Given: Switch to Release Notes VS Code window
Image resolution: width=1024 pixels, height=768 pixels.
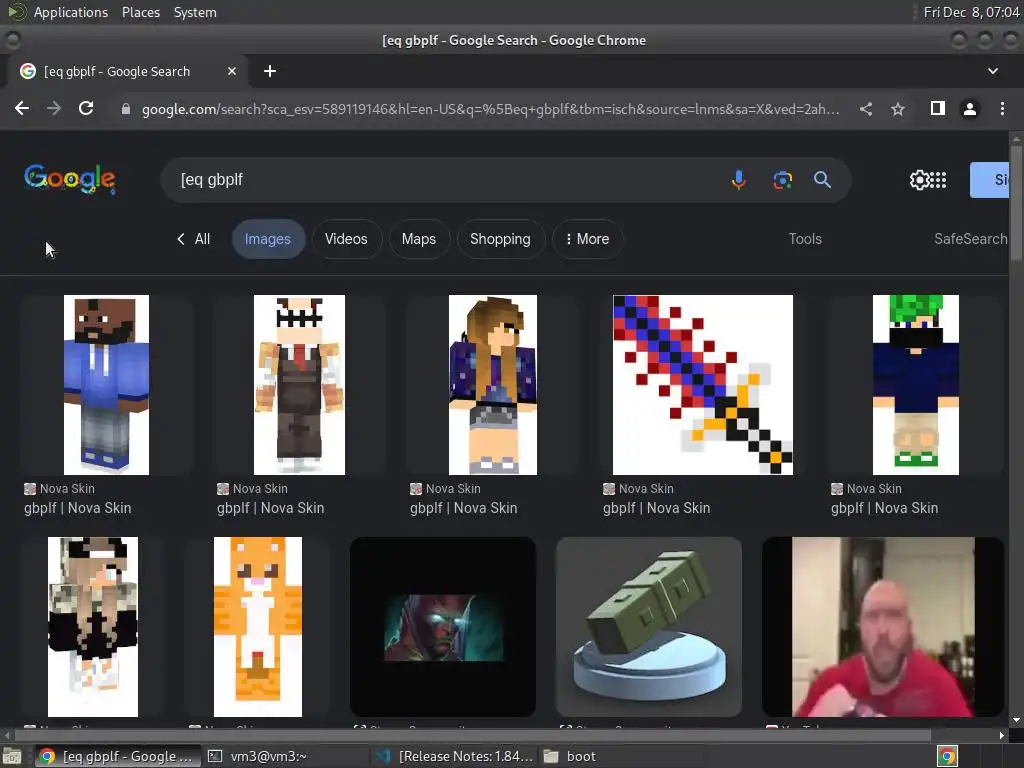Looking at the screenshot, I should (x=454, y=756).
